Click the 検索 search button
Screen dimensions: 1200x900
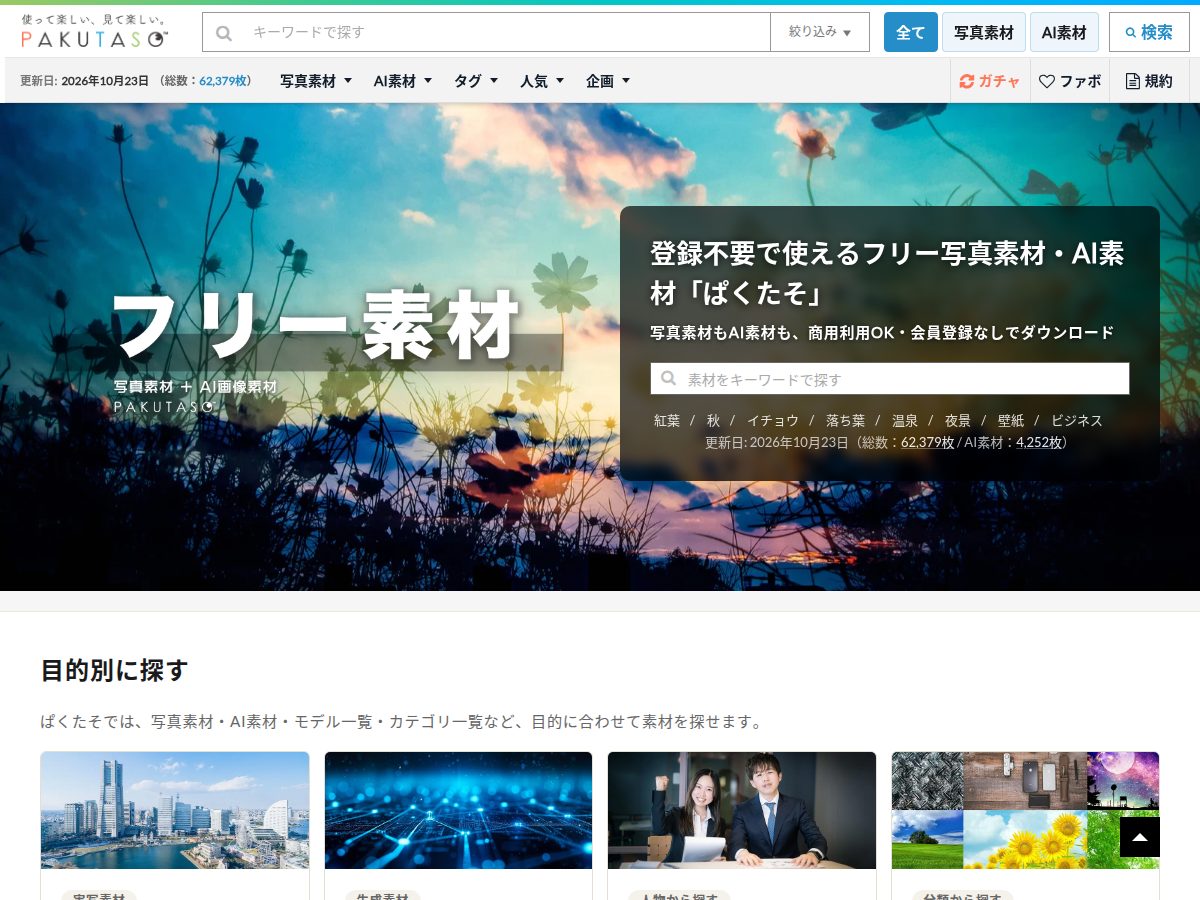point(1149,32)
